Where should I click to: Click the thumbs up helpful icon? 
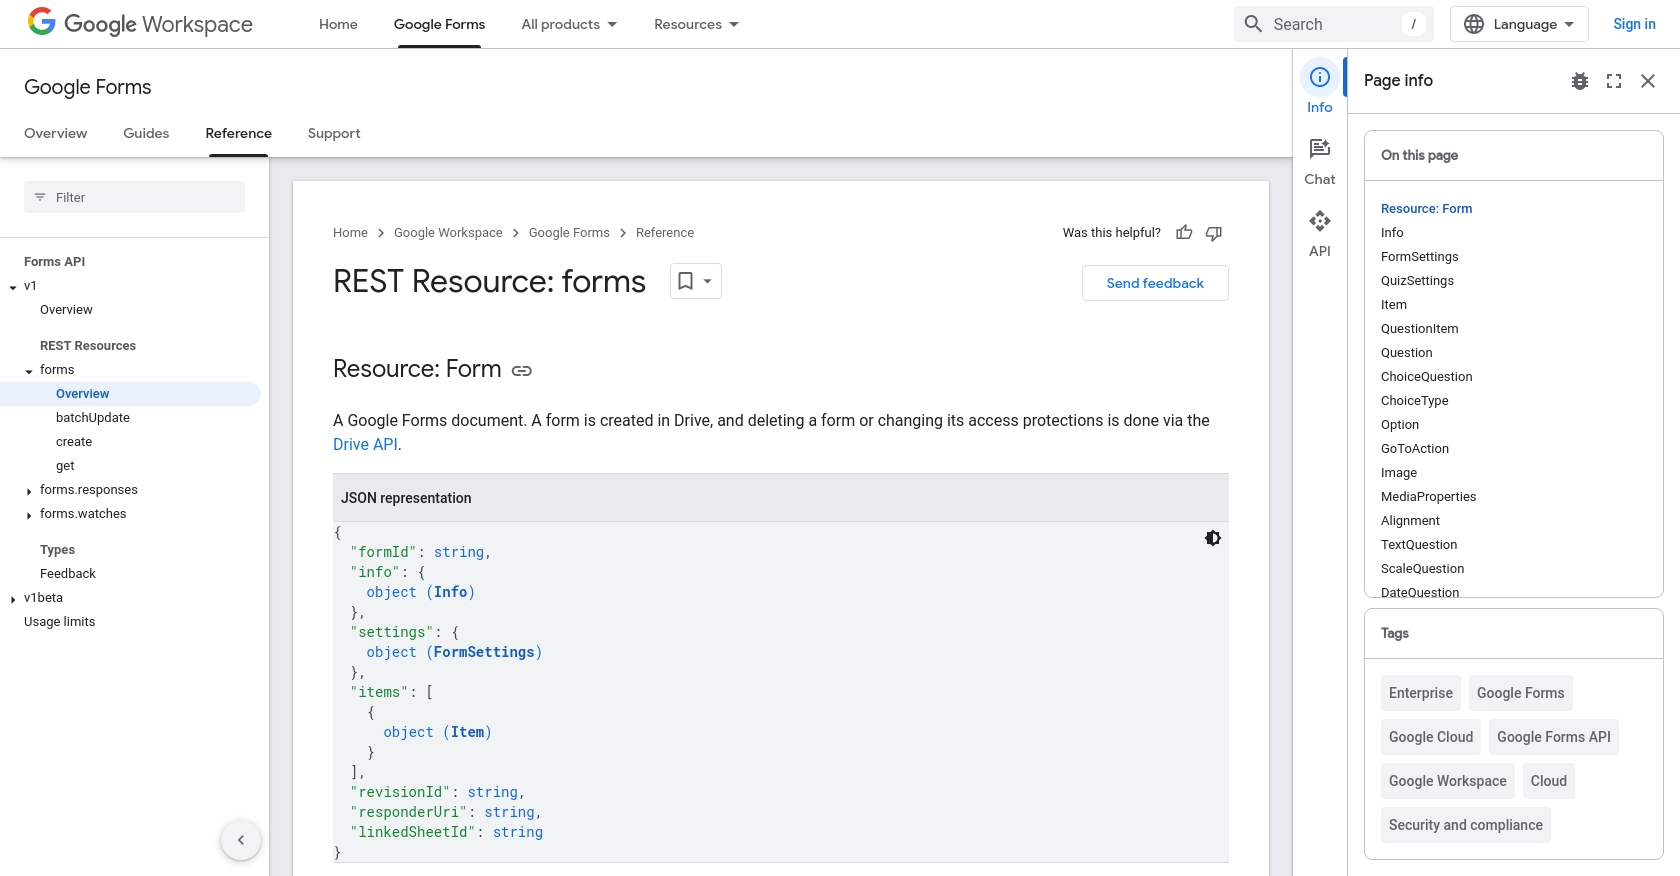pos(1184,233)
